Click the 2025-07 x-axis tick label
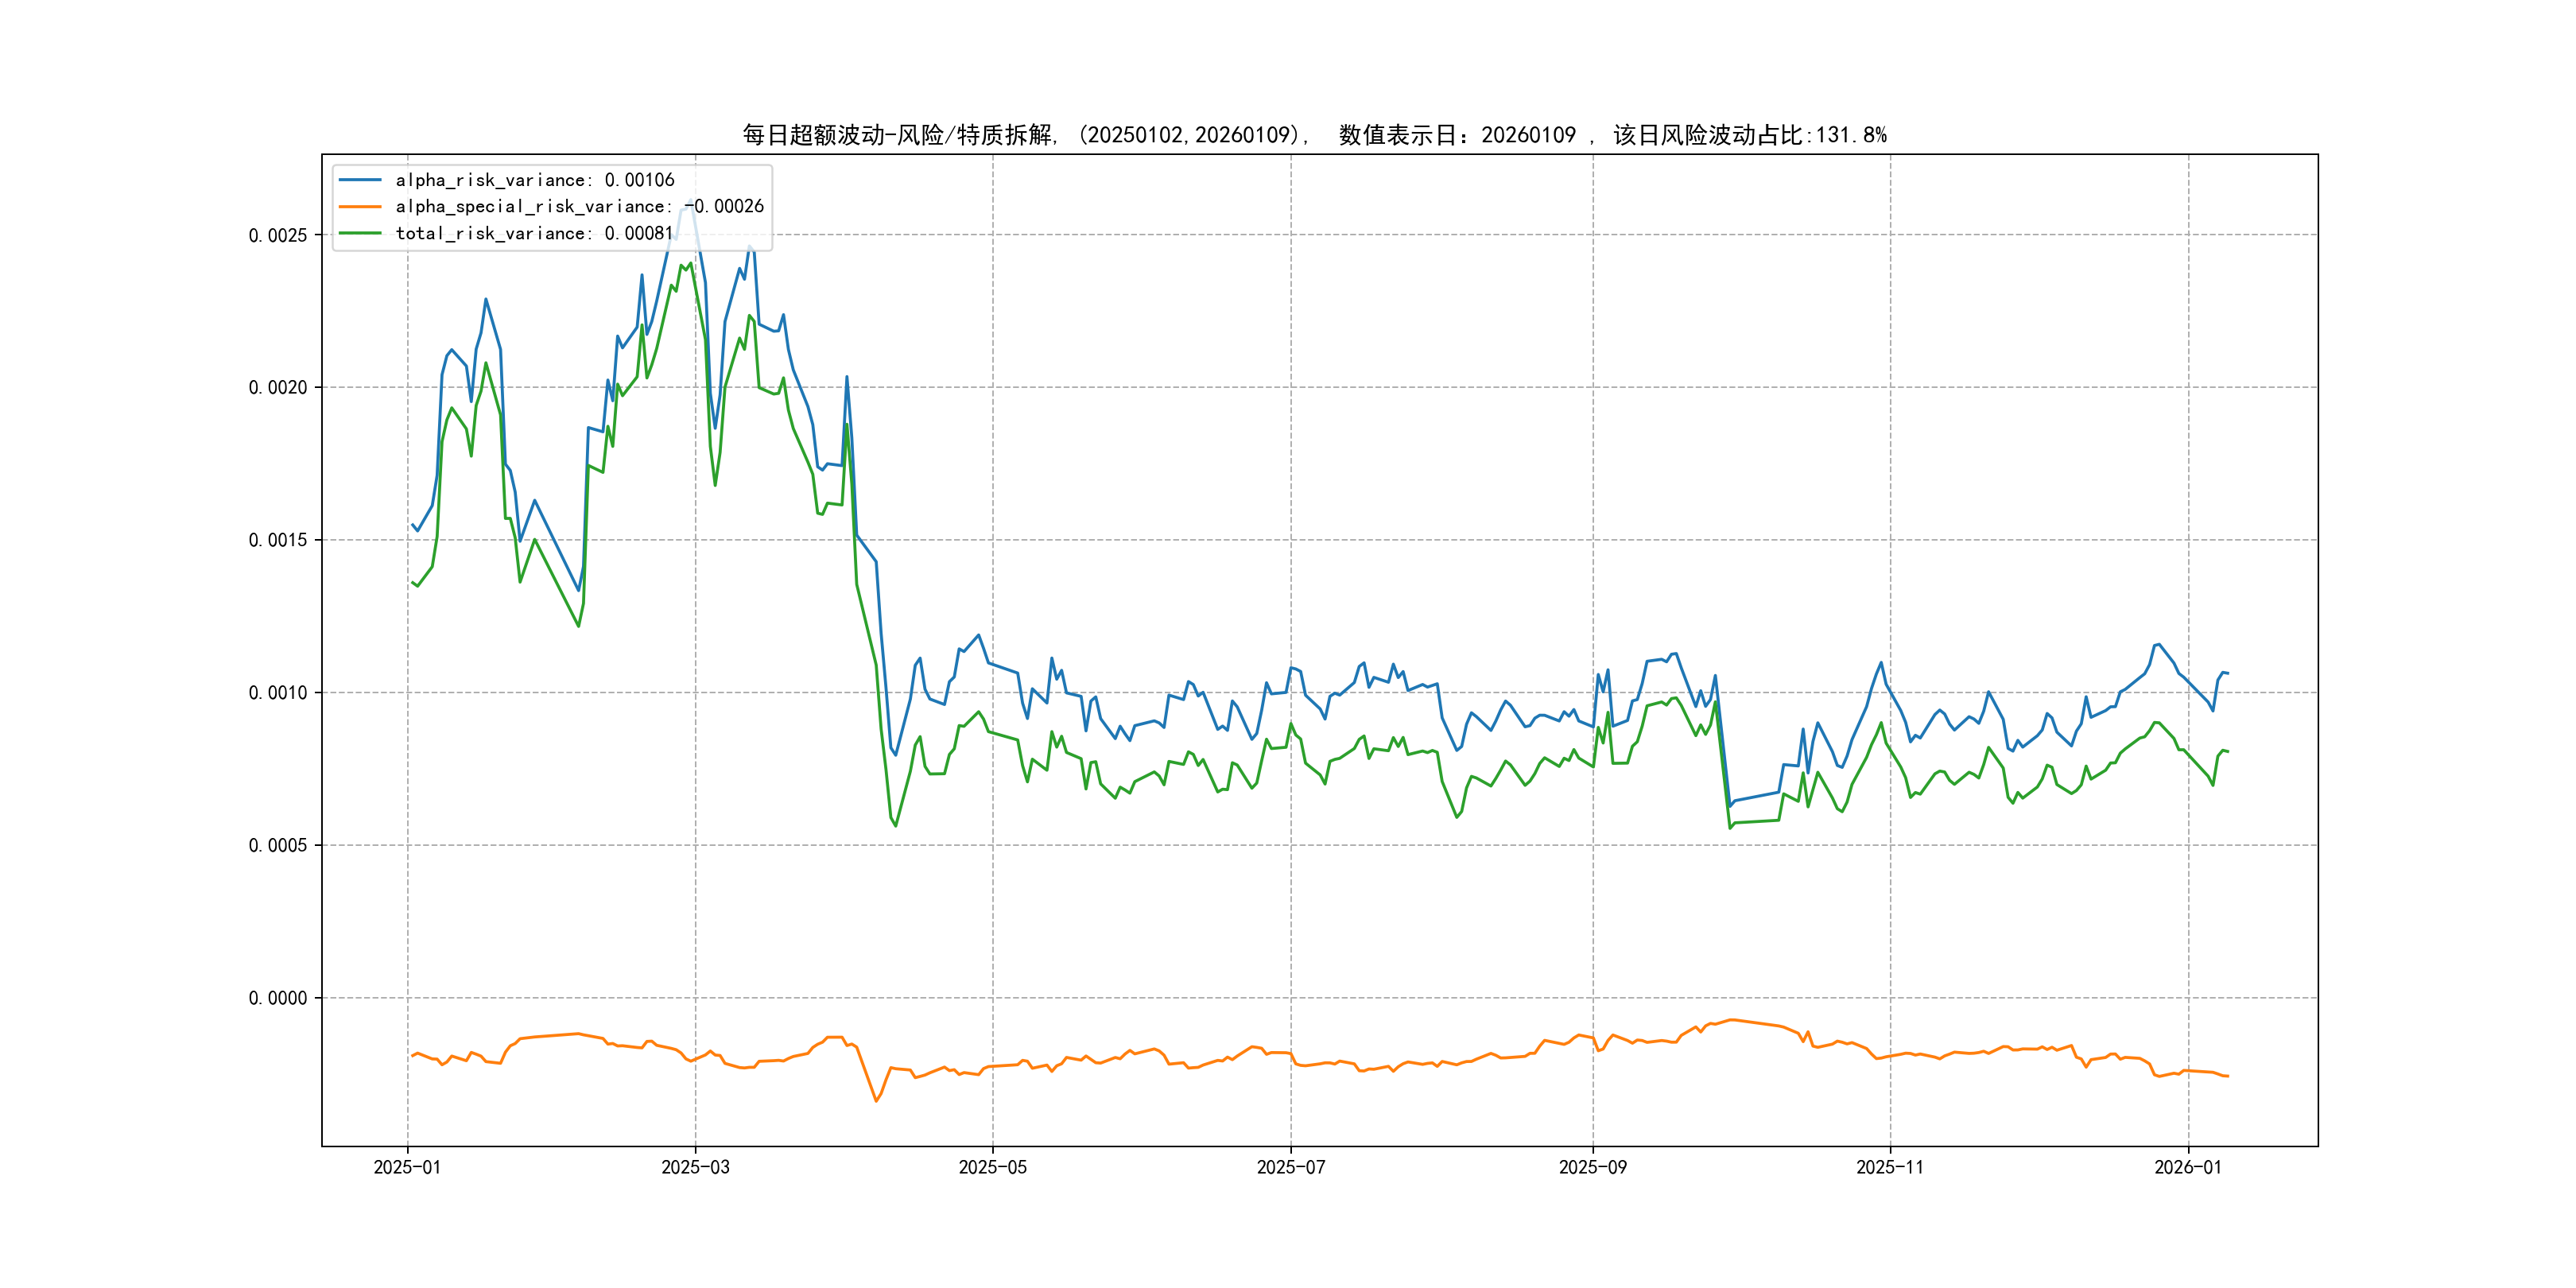This screenshot has width=2576, height=1288. pyautogui.click(x=1290, y=1167)
